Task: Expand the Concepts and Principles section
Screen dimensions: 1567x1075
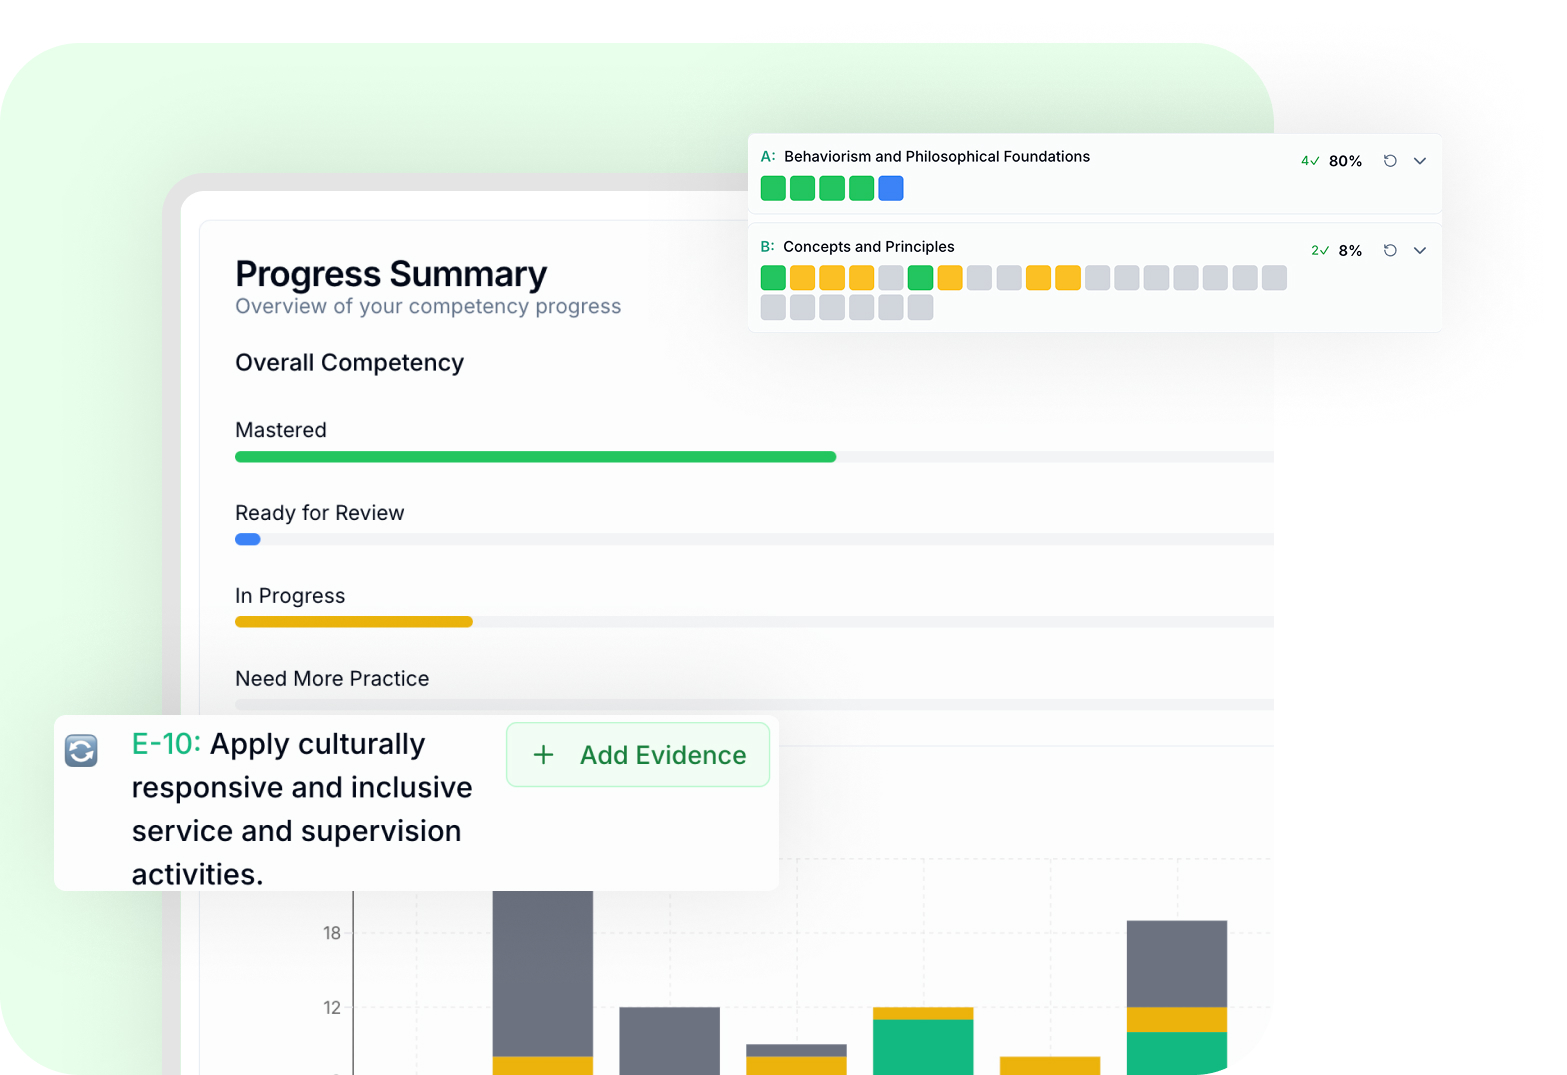Action: point(1420,250)
